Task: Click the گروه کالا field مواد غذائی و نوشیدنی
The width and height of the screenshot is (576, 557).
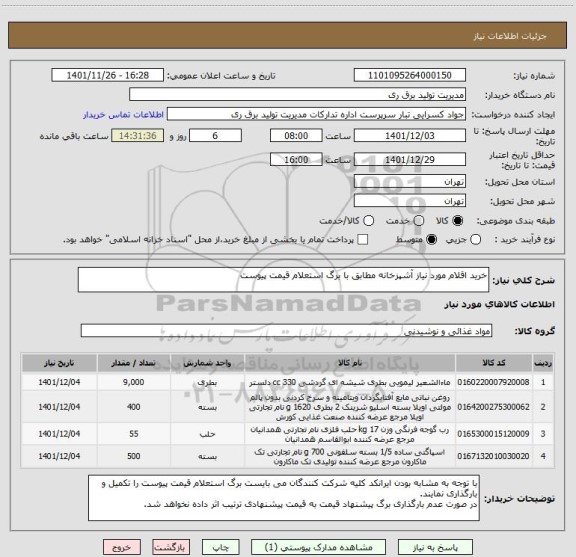Action: point(286,331)
